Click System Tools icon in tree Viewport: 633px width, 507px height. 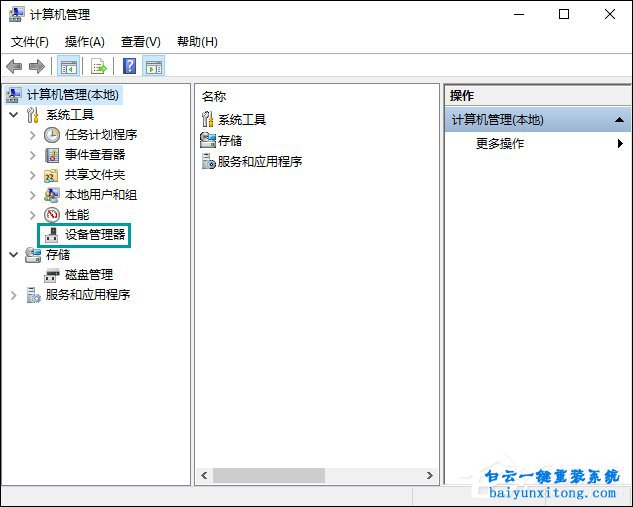point(33,115)
